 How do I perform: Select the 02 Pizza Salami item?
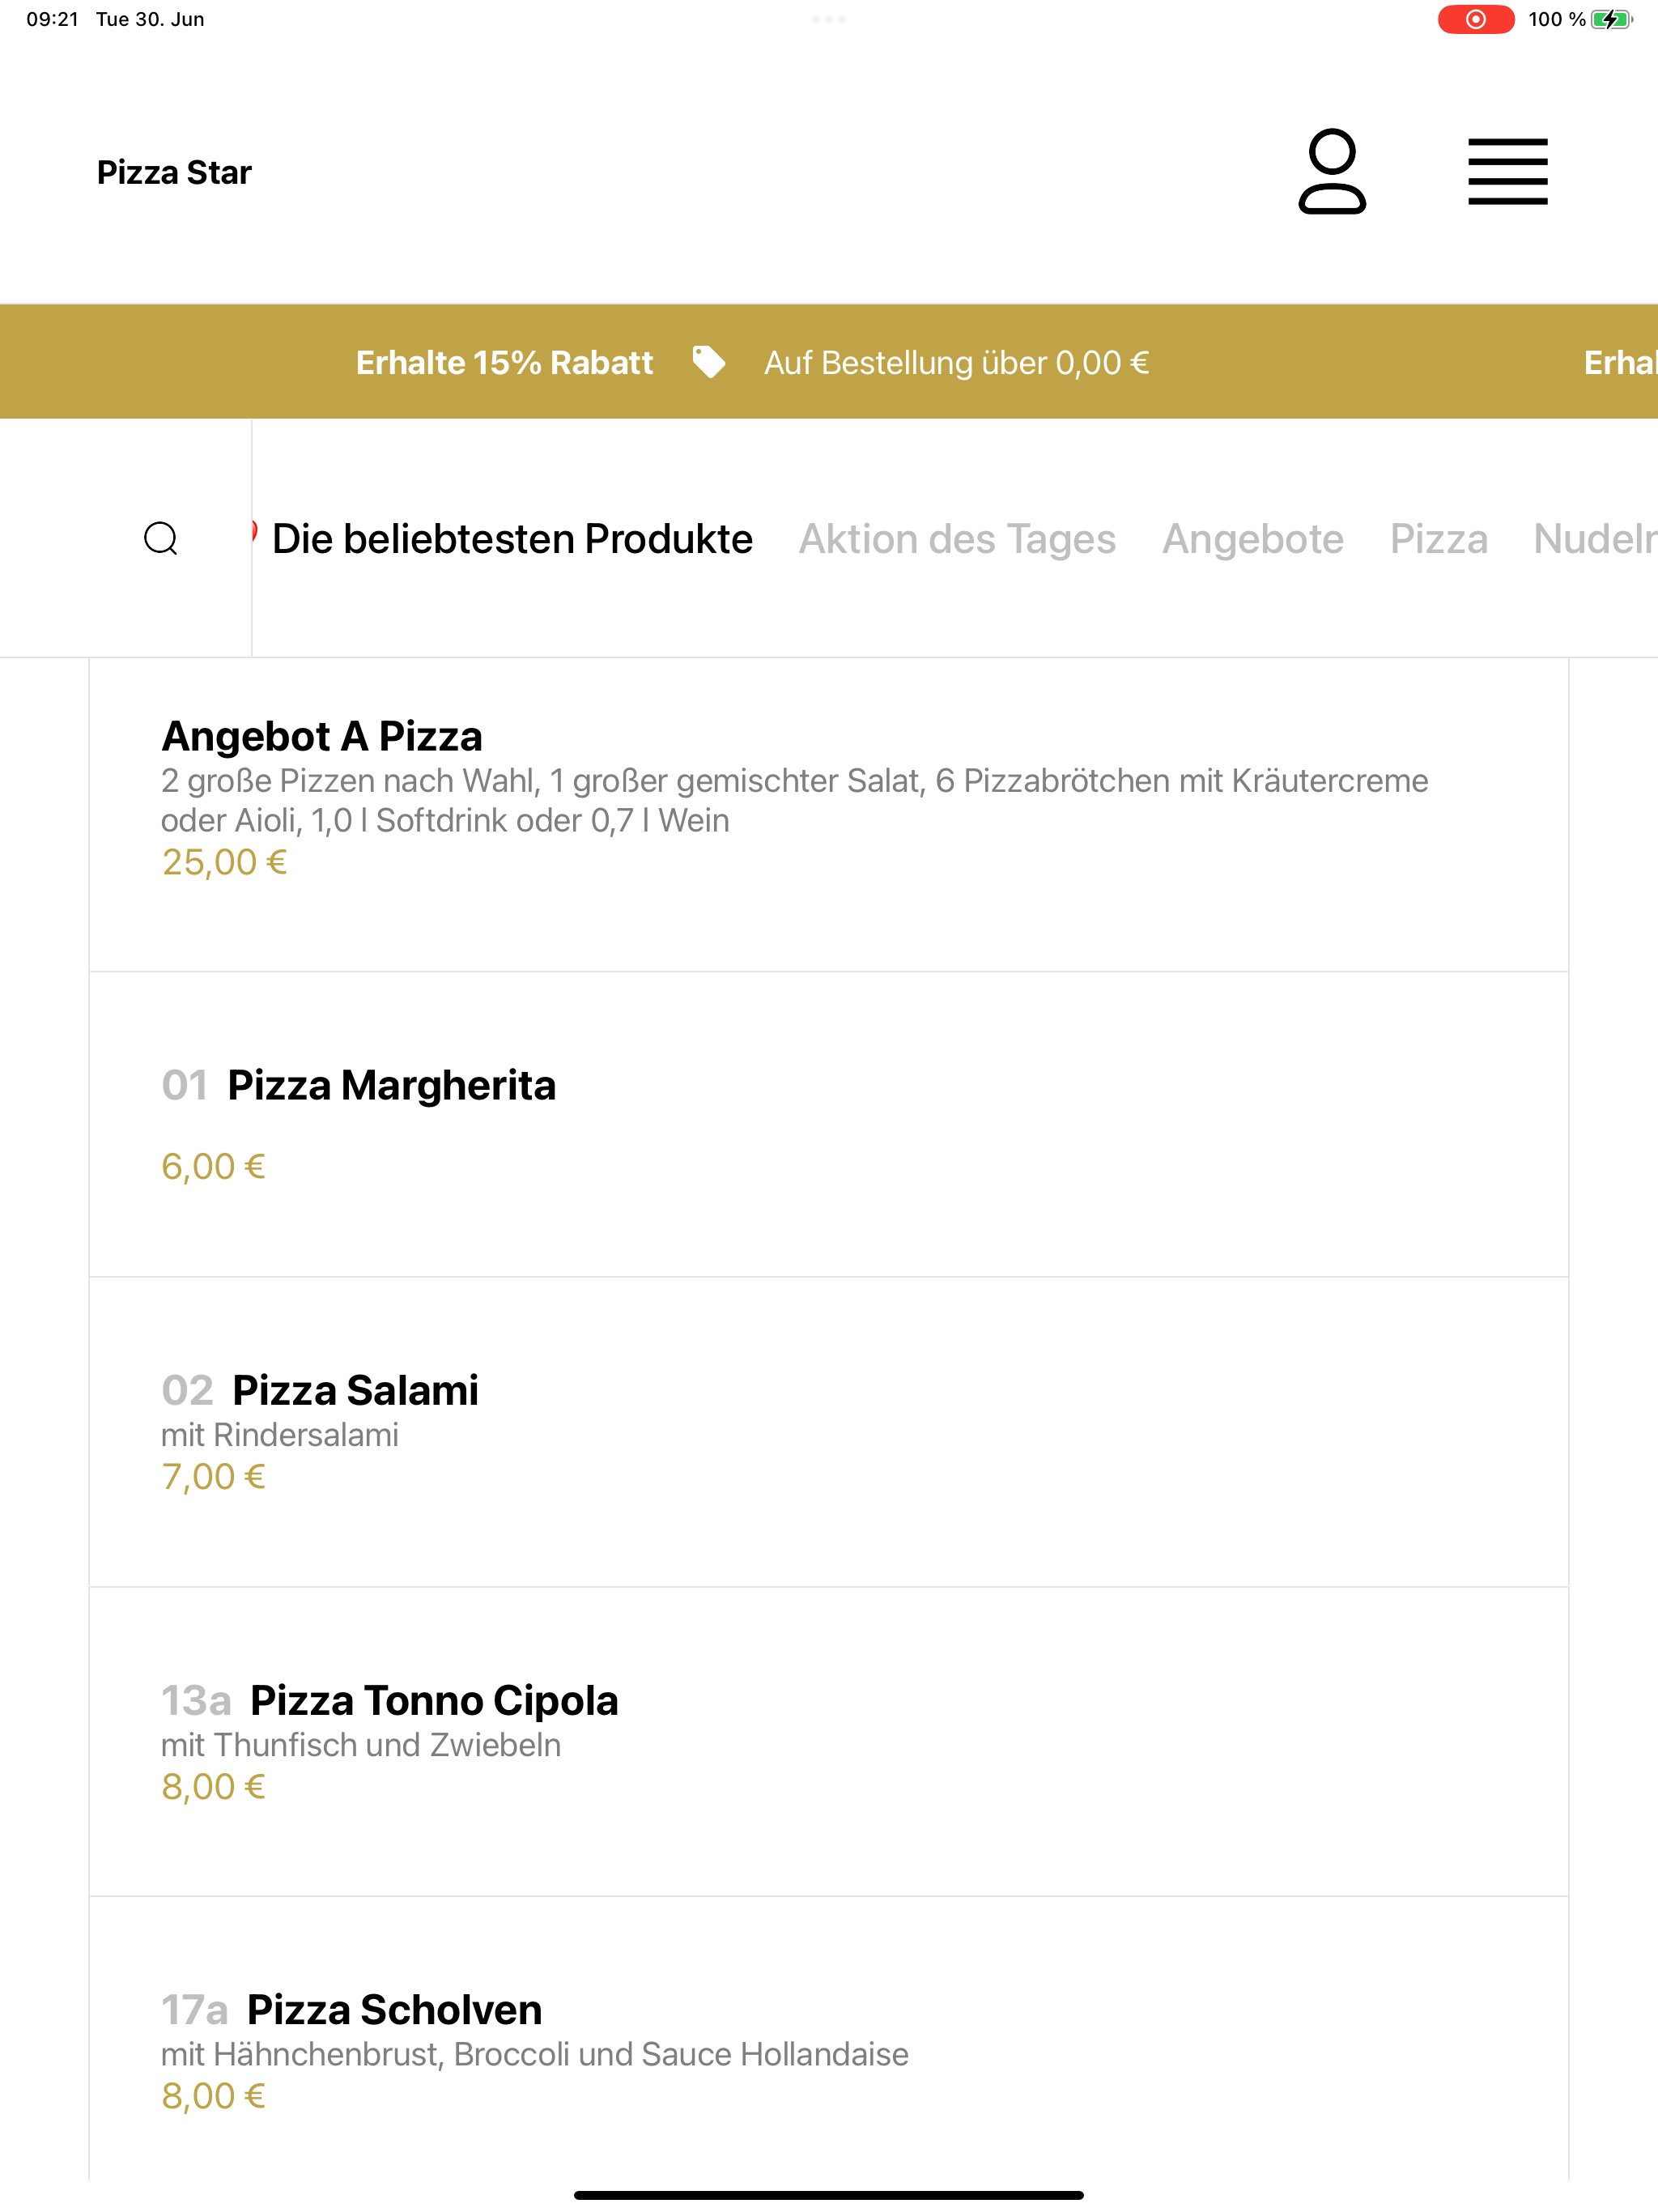(x=828, y=1432)
